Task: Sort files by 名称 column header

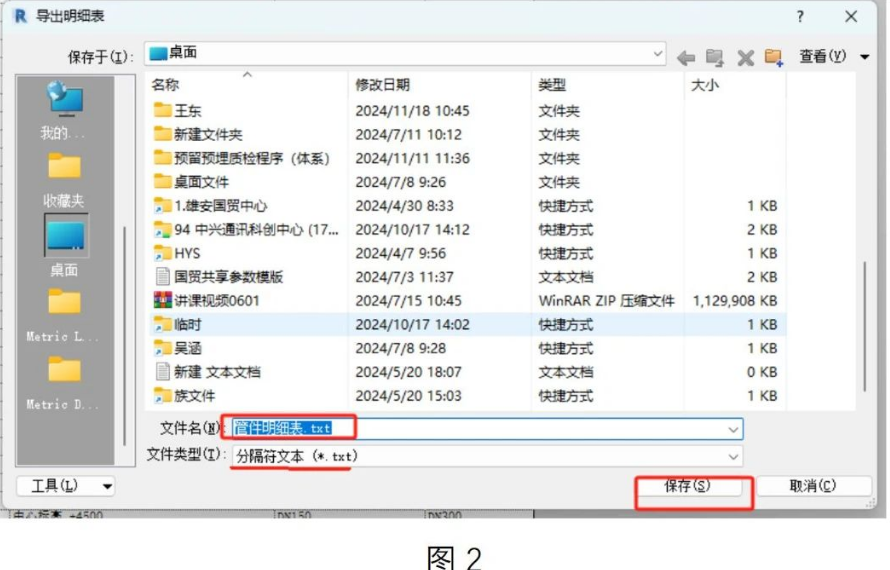Action: point(247,85)
